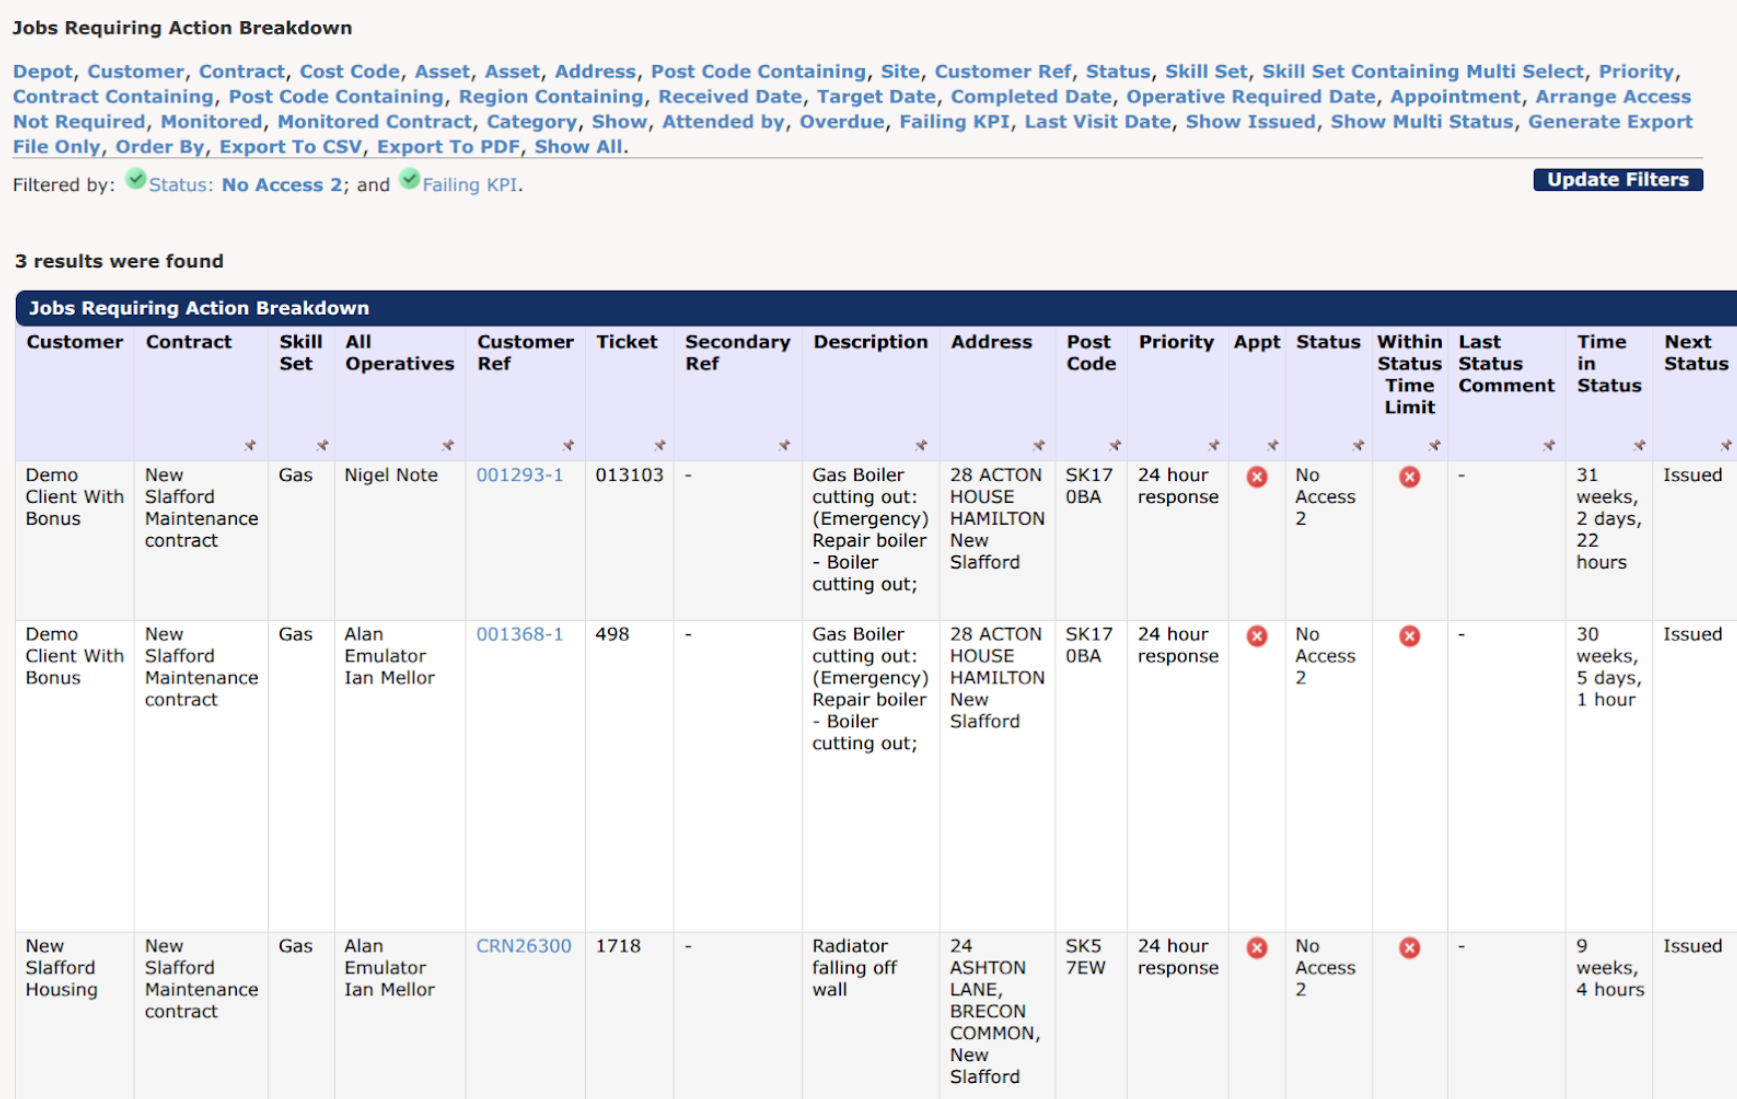The height and width of the screenshot is (1099, 1737).
Task: Open the Order By filter option
Action: click(x=160, y=146)
